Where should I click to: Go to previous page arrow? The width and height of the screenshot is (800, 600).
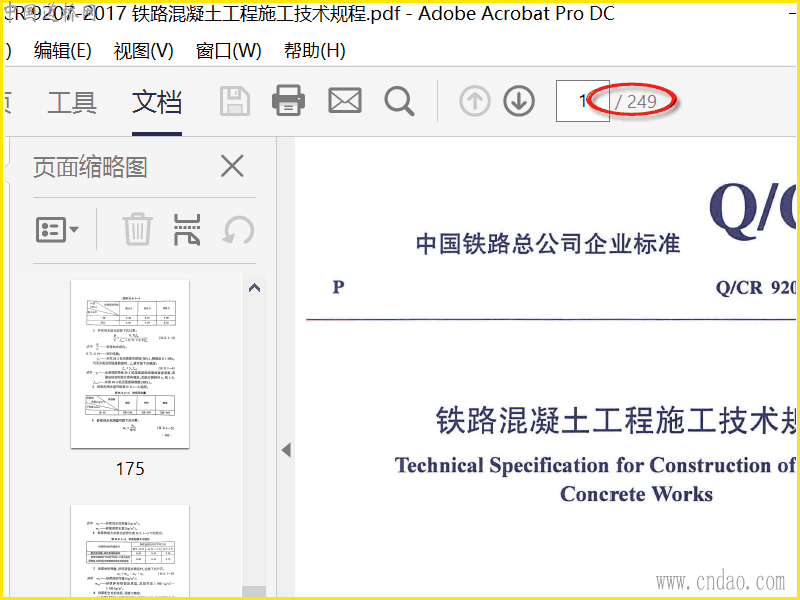pyautogui.click(x=474, y=101)
